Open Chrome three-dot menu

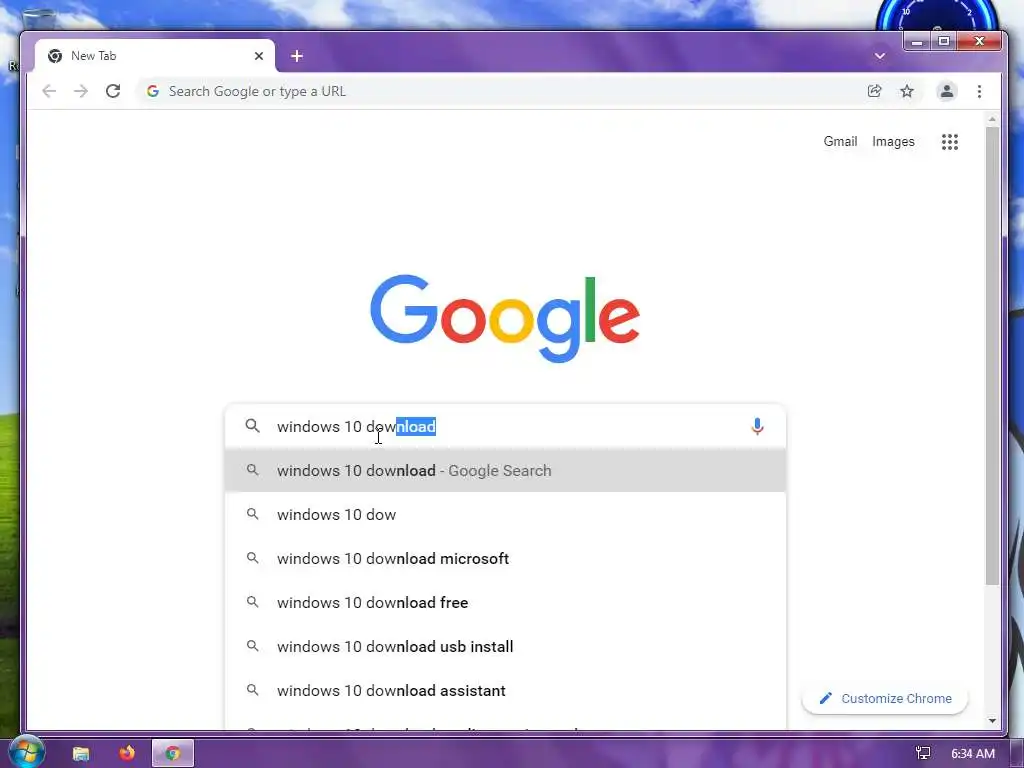(x=979, y=91)
